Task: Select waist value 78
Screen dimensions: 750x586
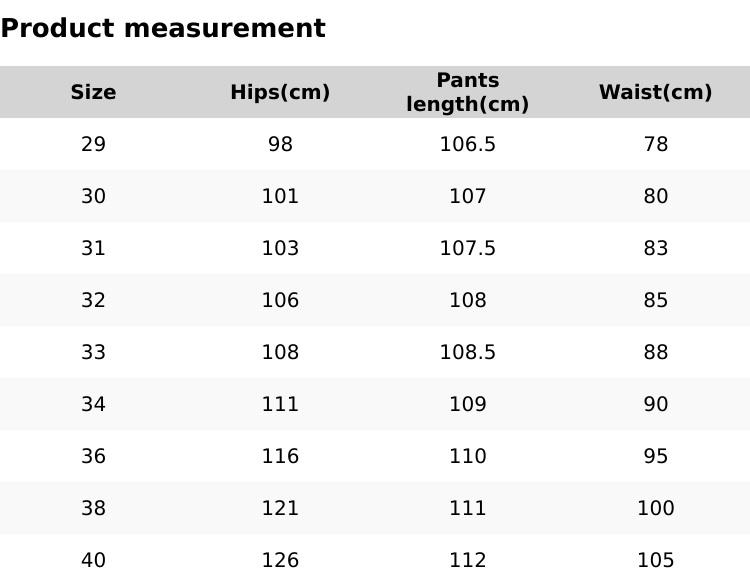Action: click(x=655, y=144)
